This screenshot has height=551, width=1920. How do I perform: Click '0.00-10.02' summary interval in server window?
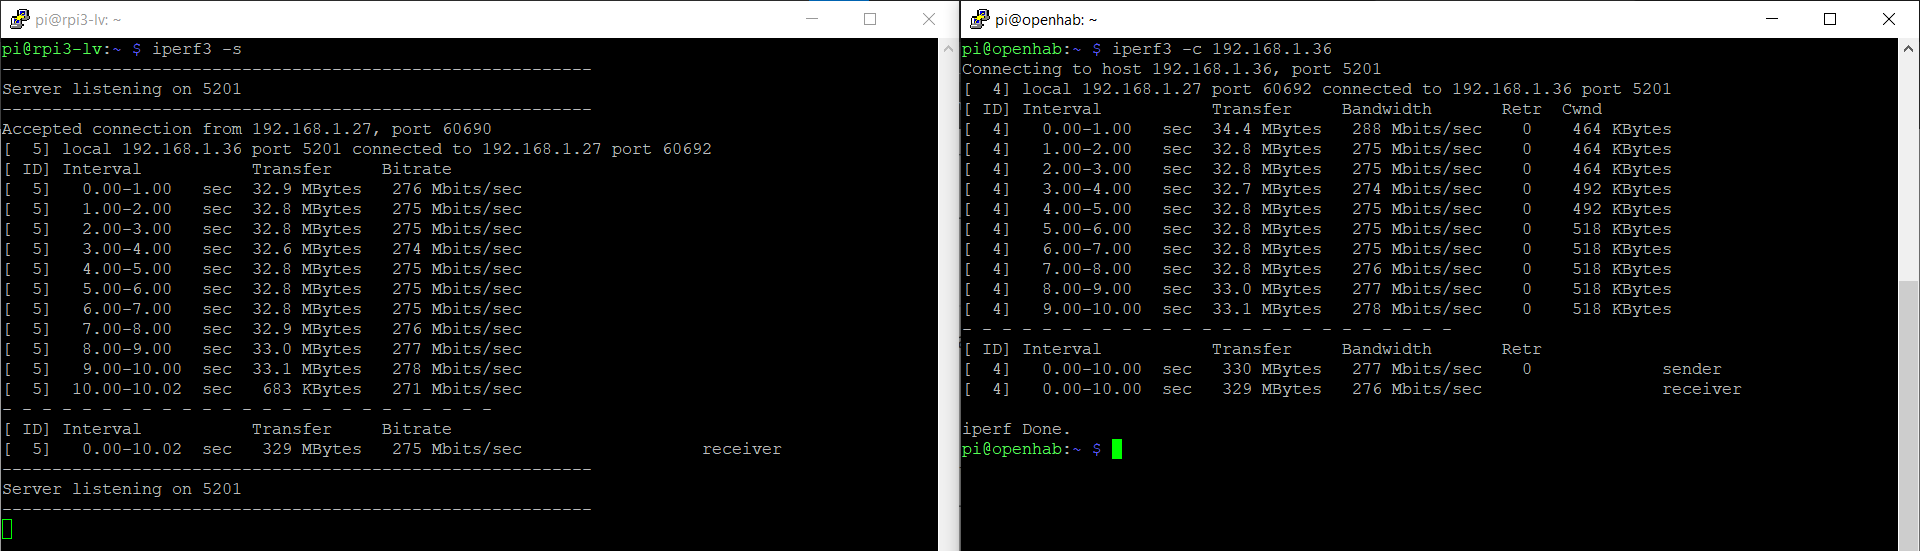click(x=132, y=449)
